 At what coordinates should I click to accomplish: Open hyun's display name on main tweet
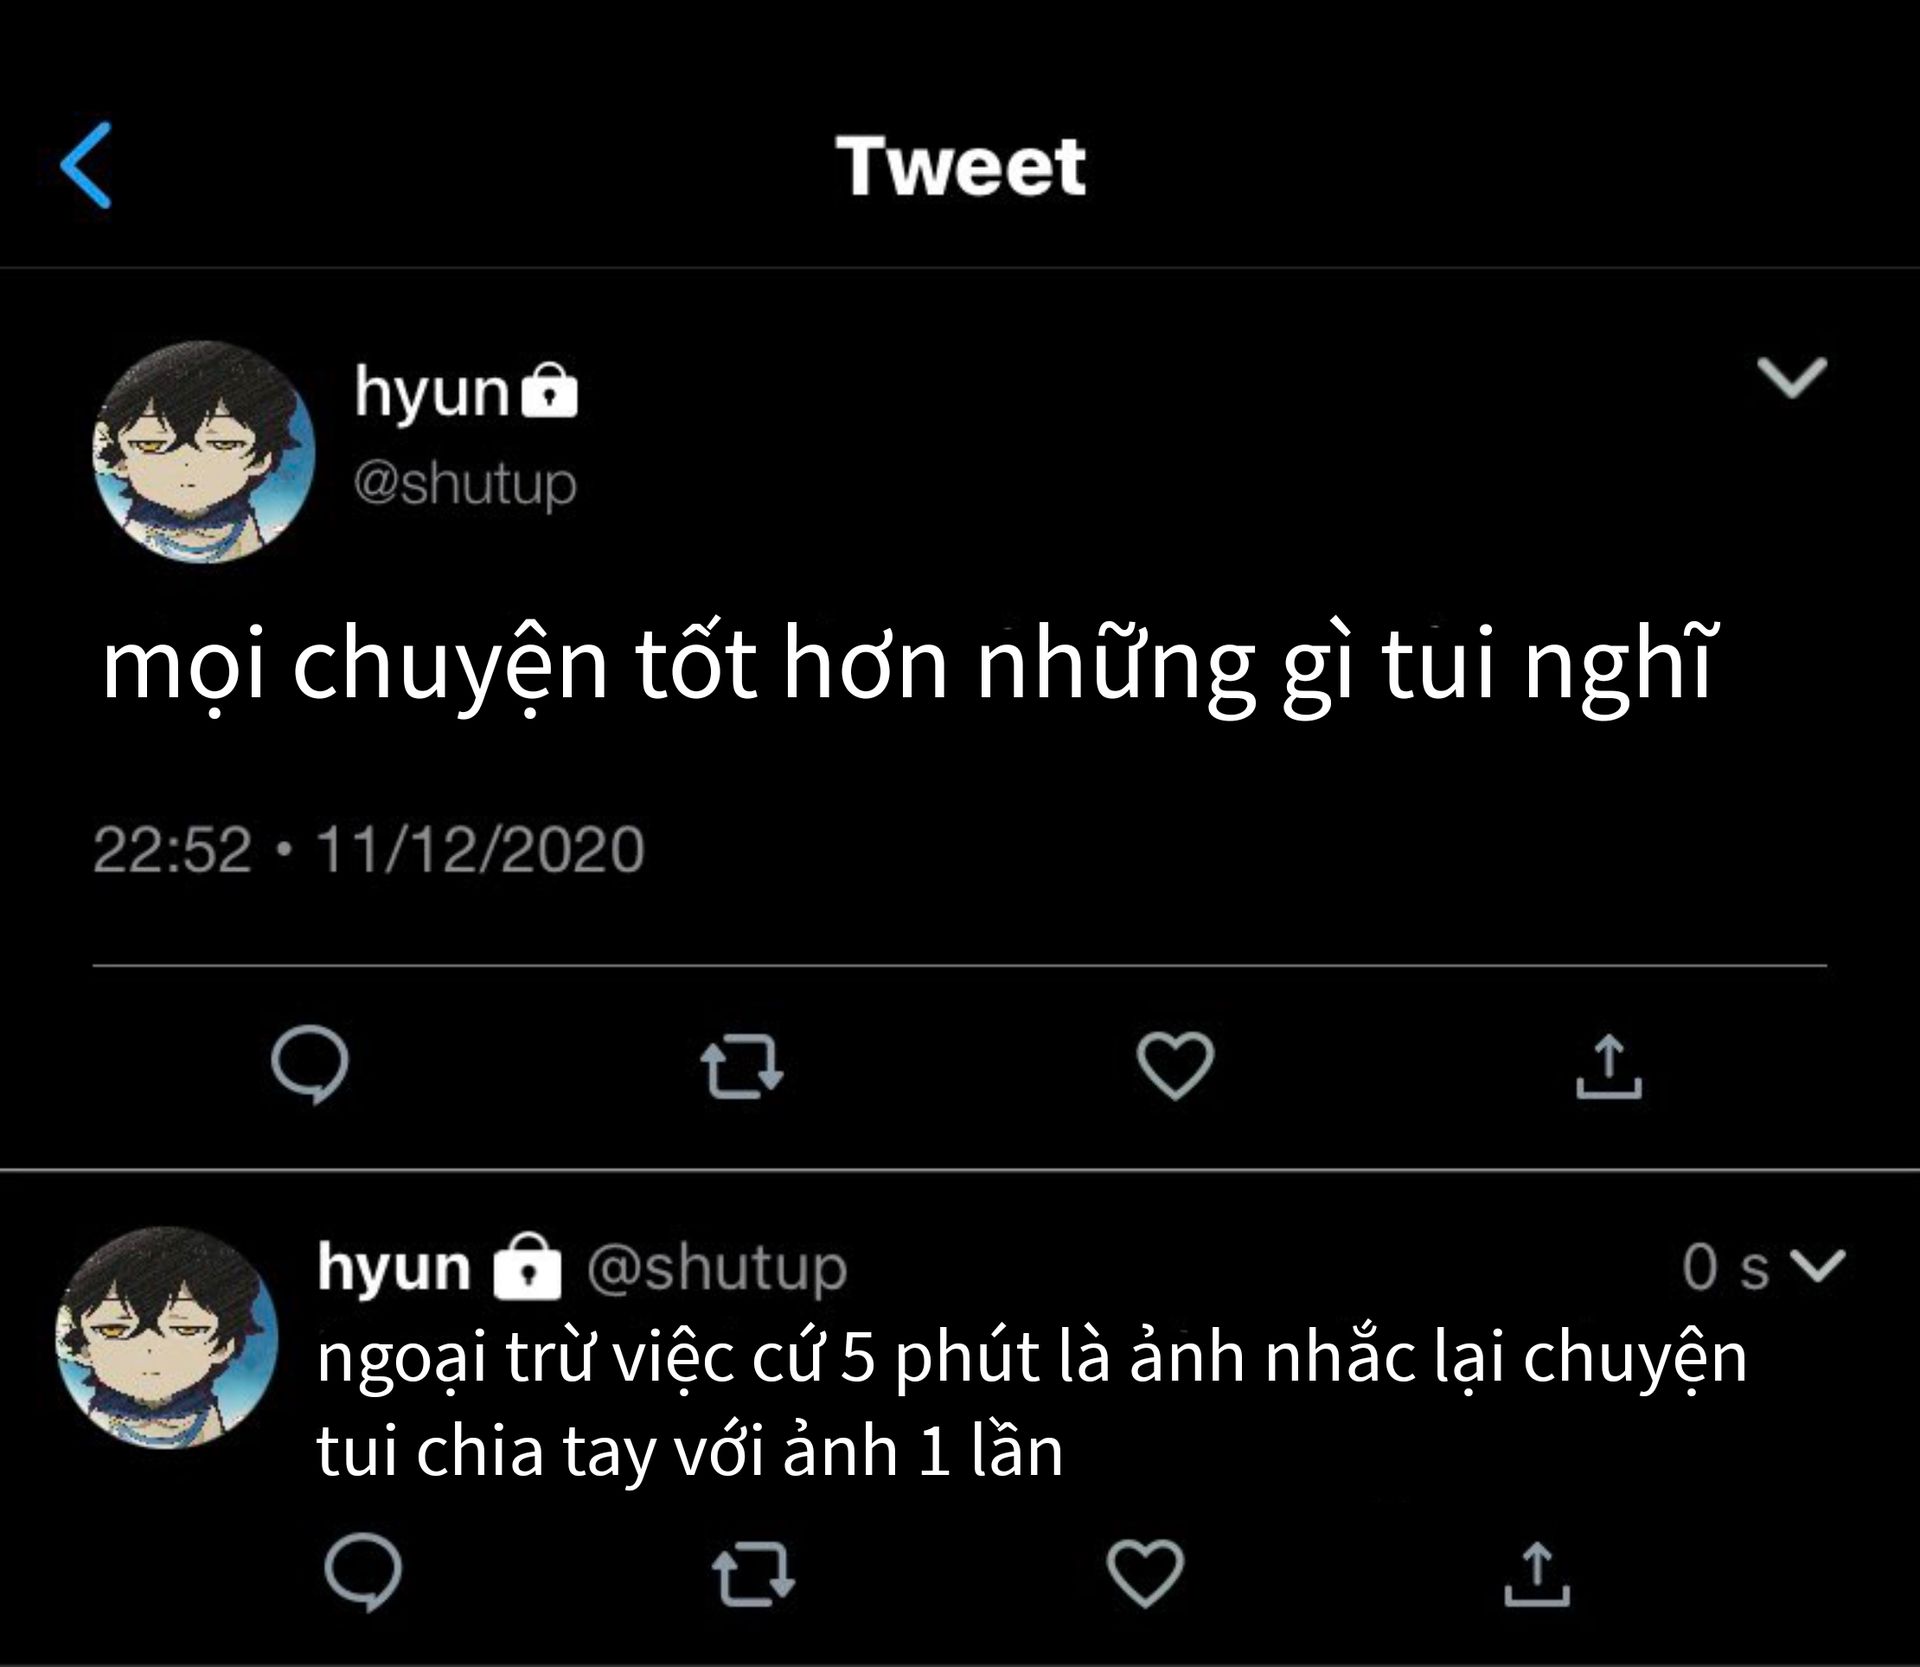[x=432, y=391]
